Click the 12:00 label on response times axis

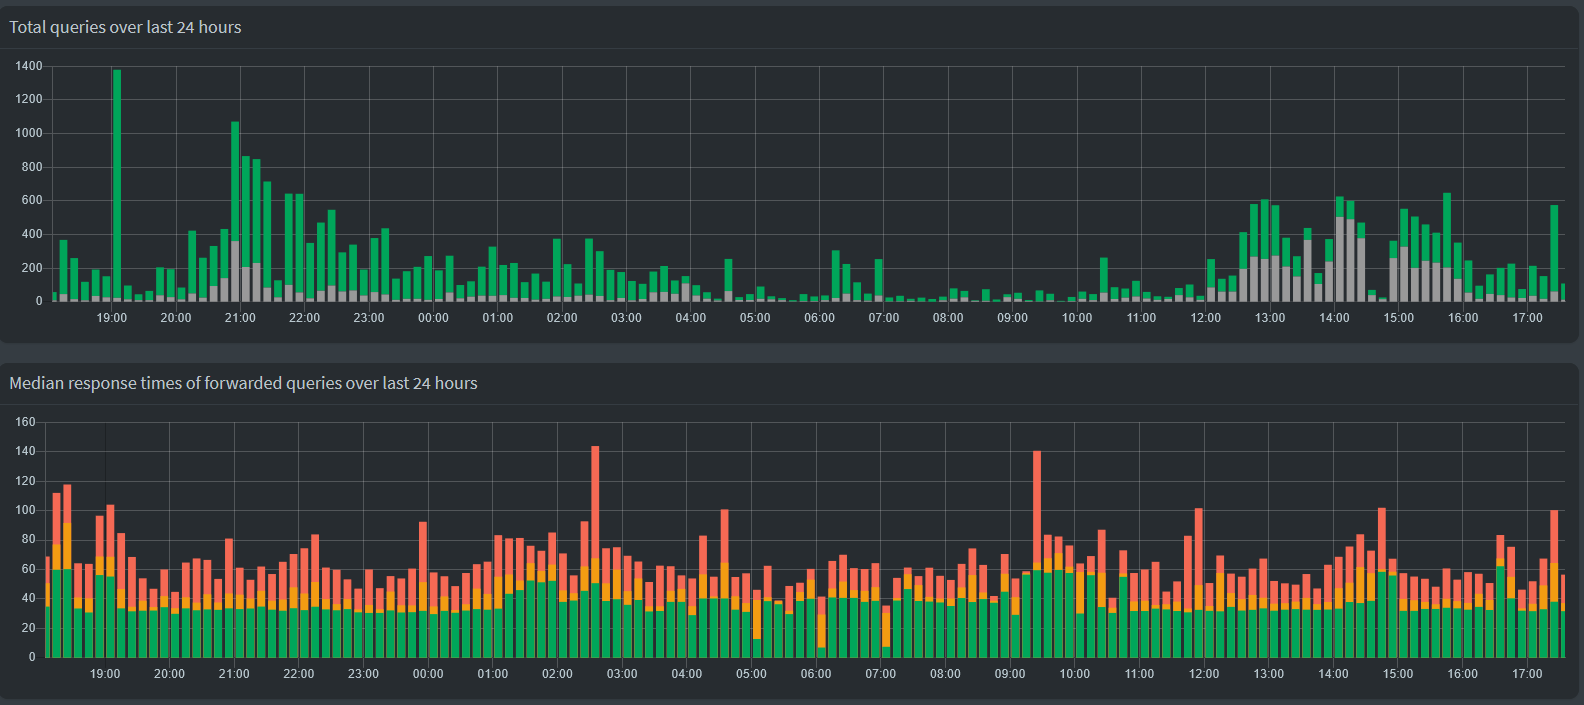coord(1204,674)
